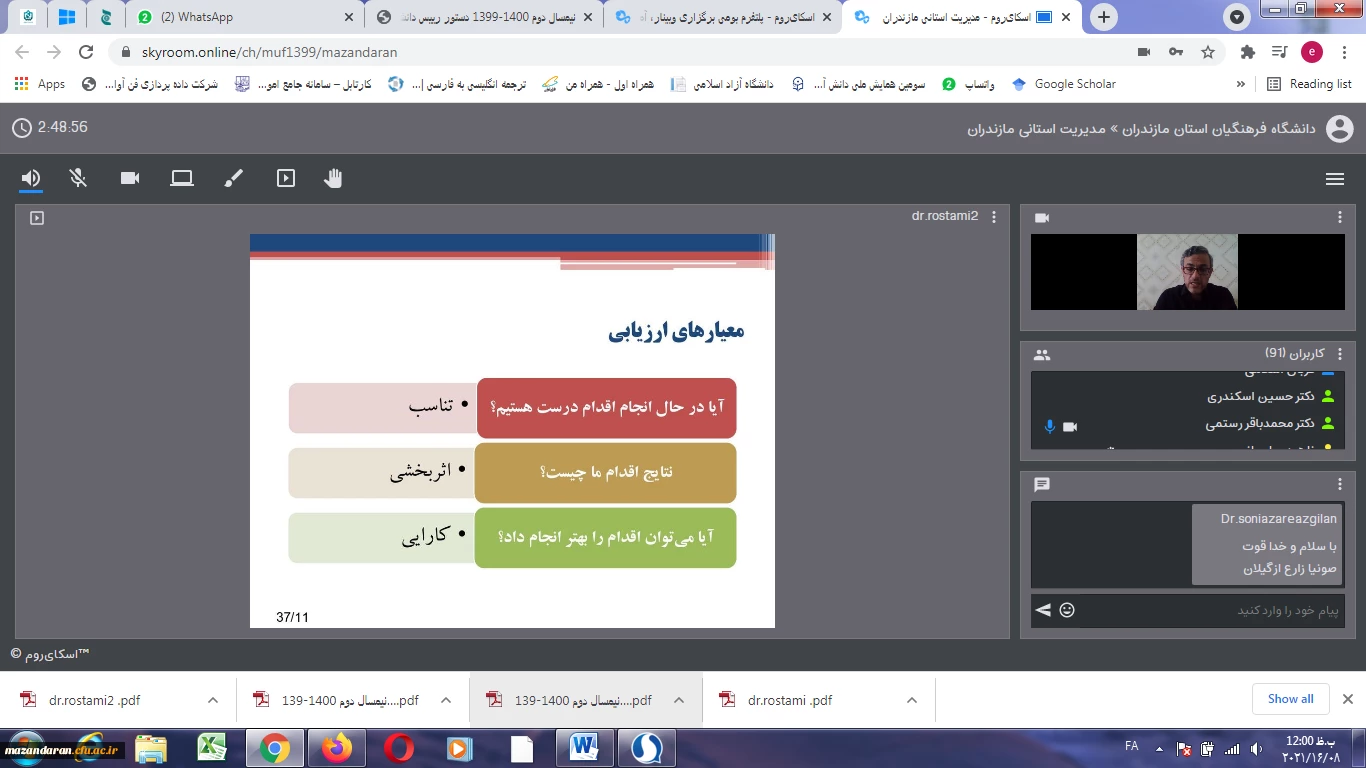Click the user profile avatar icon

pyautogui.click(x=1339, y=129)
